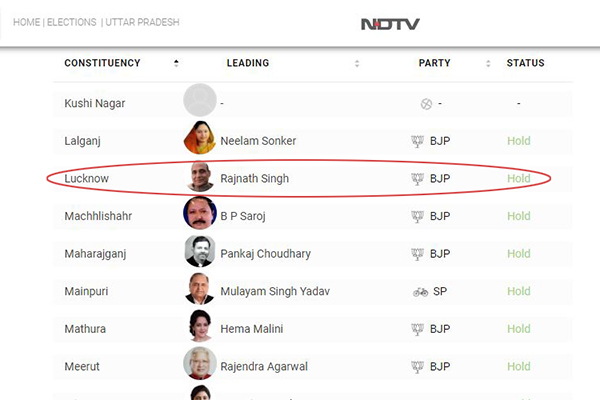
Task: Open the Hema Malini photo thumbnail
Action: [x=200, y=326]
